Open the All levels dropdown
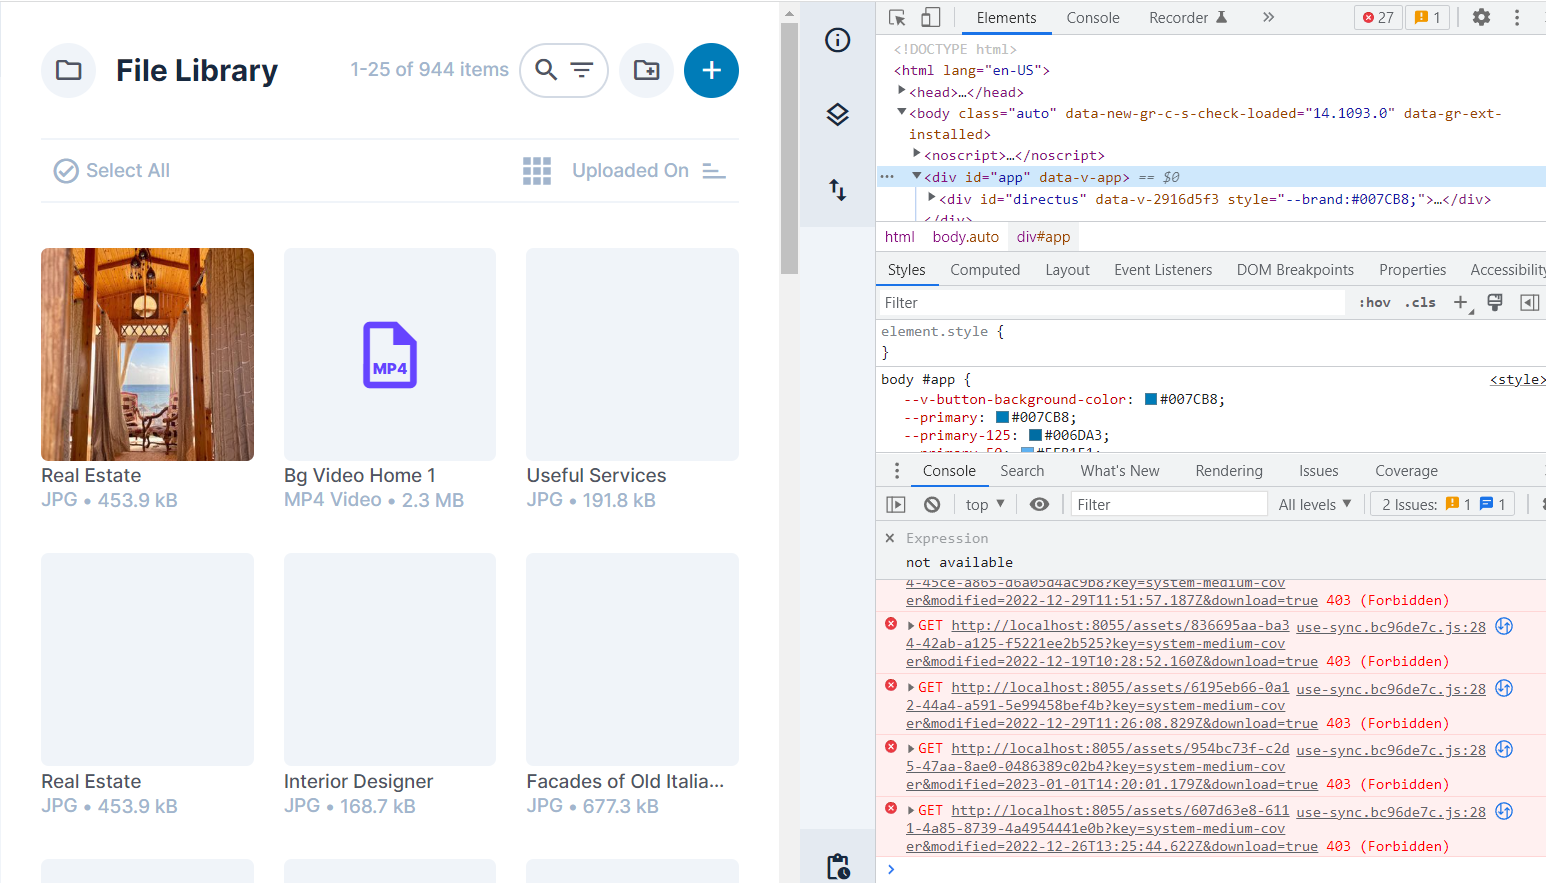The width and height of the screenshot is (1546, 883). tap(1315, 503)
